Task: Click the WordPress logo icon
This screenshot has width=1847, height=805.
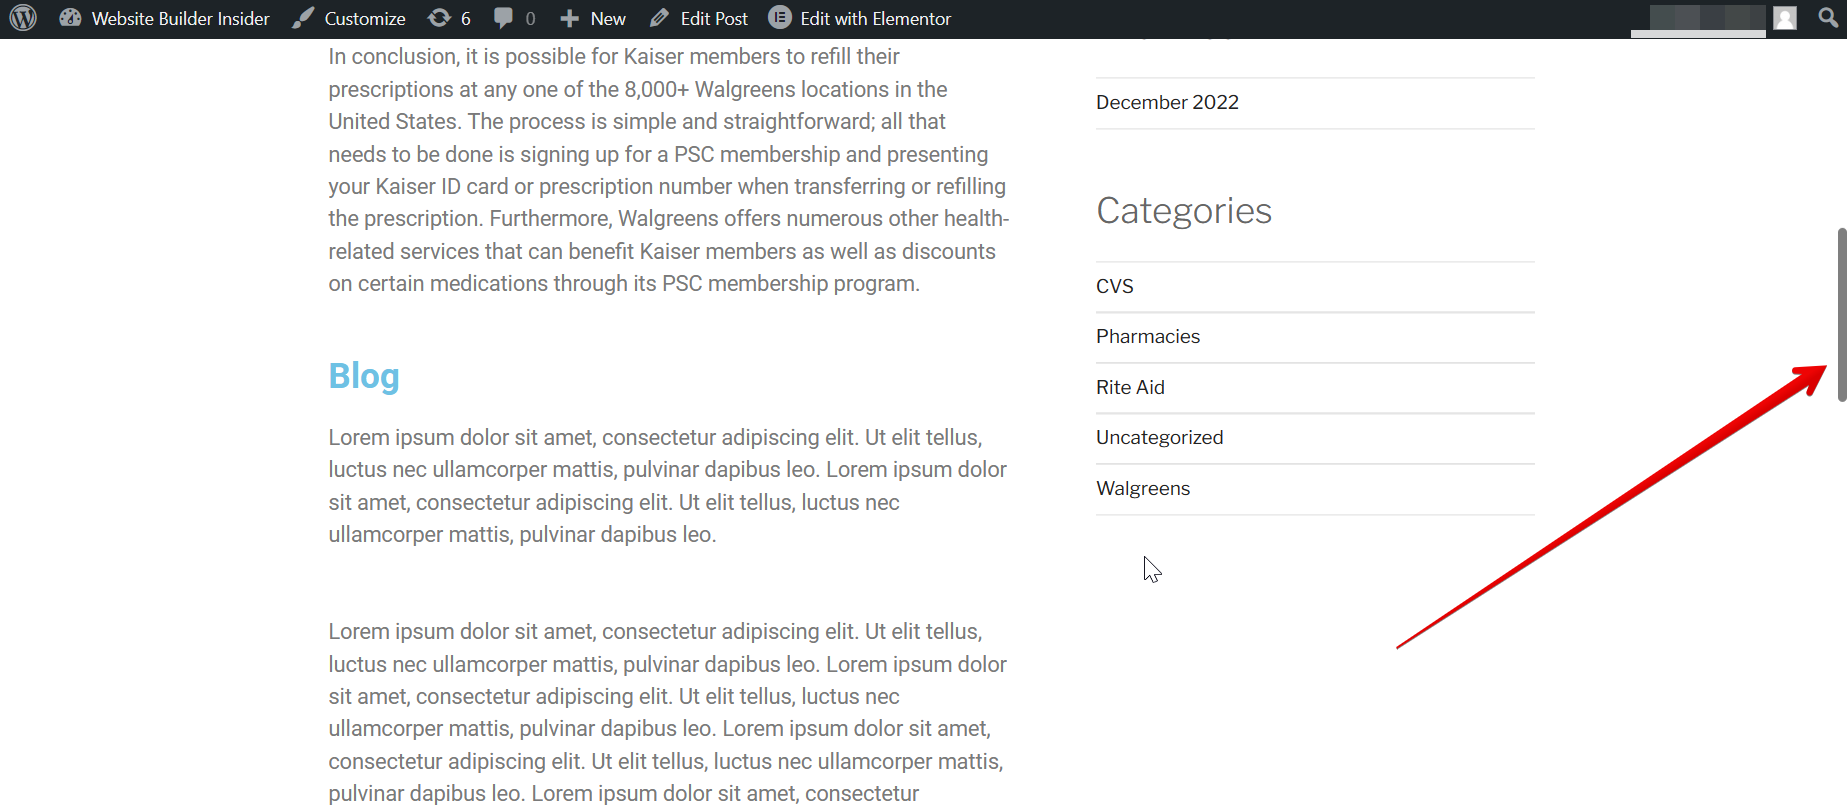Action: (23, 18)
